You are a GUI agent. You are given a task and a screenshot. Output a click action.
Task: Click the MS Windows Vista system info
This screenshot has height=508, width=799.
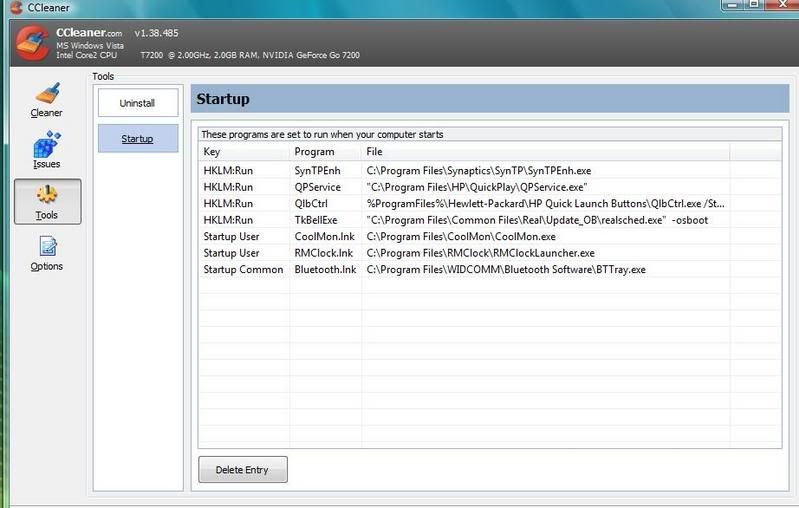90,45
